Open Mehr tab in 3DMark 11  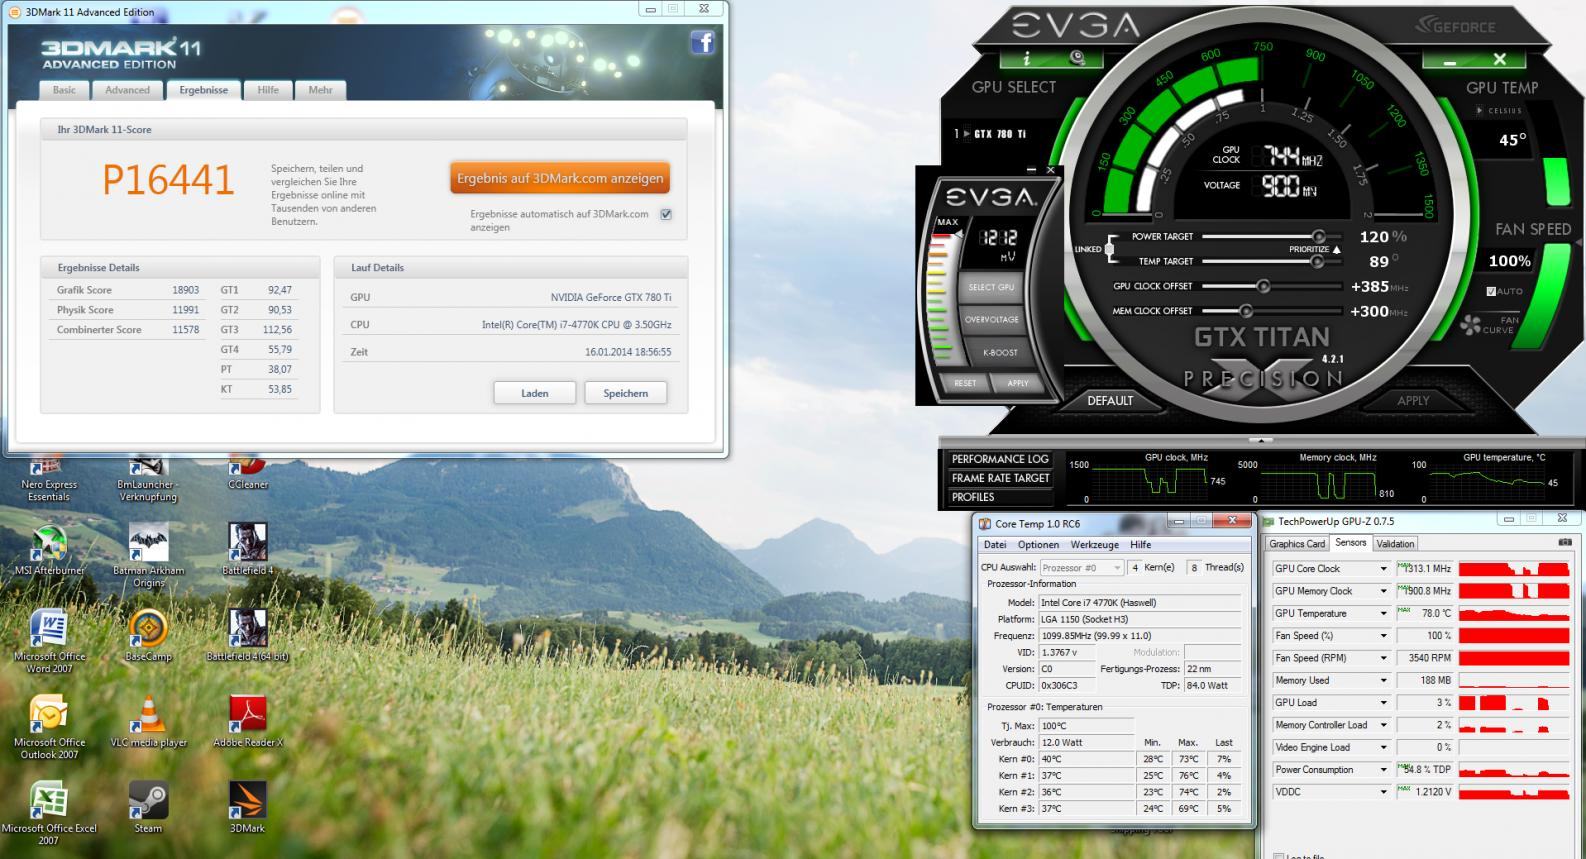click(x=320, y=90)
